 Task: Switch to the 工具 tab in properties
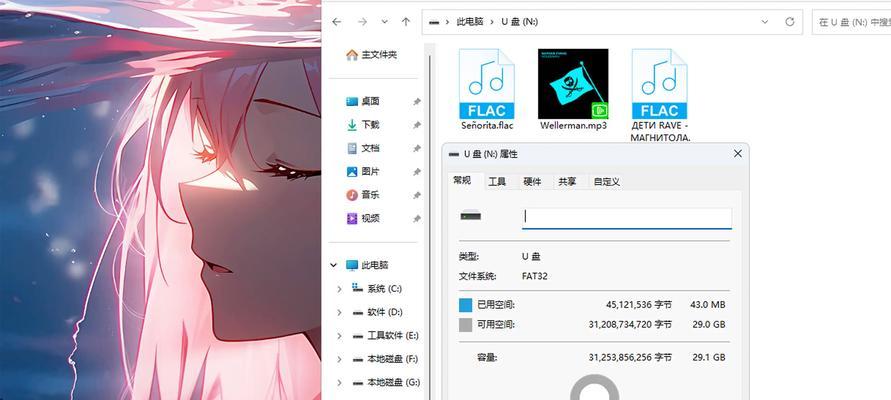tap(497, 182)
